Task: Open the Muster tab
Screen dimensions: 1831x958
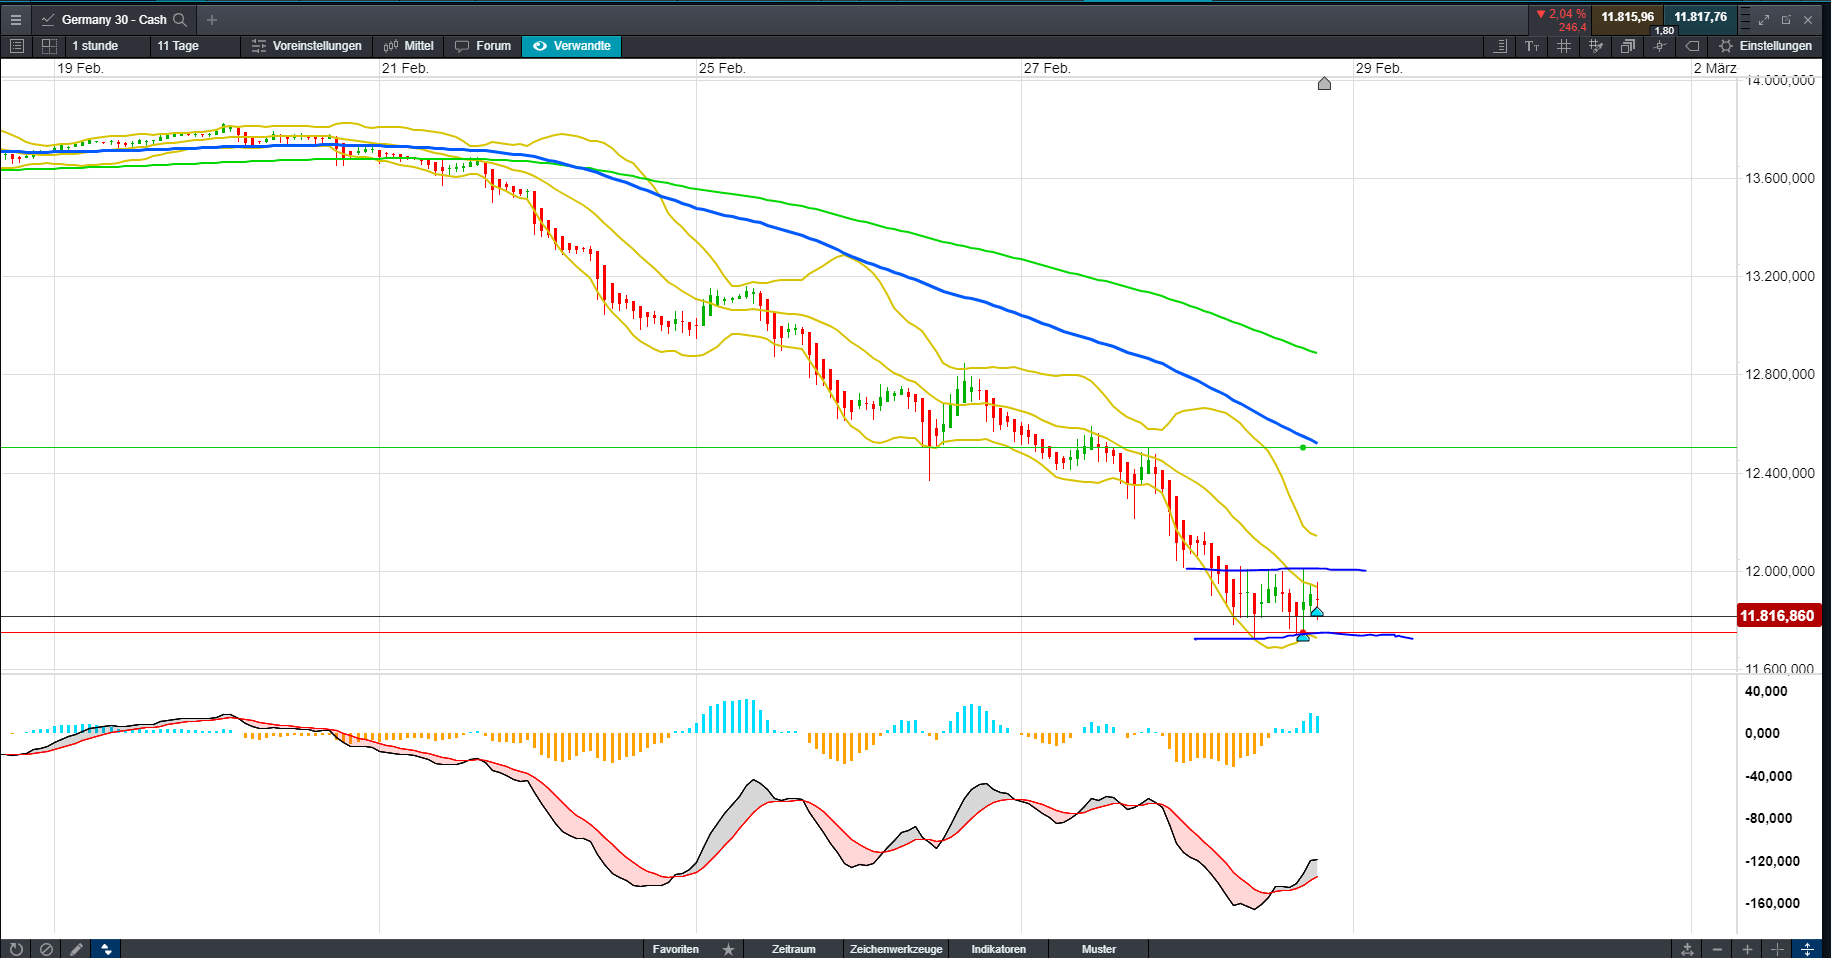Action: pos(1098,949)
